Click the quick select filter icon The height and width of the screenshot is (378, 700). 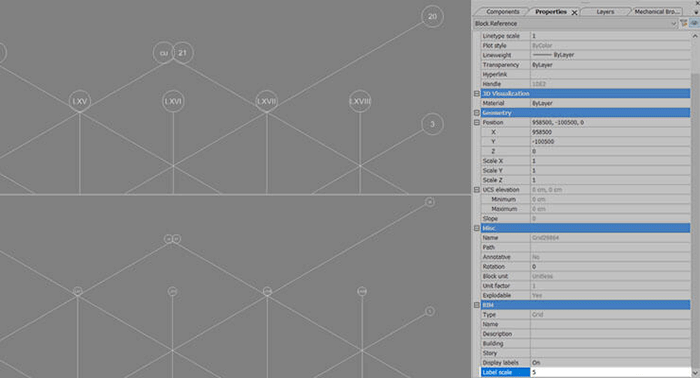coord(683,23)
